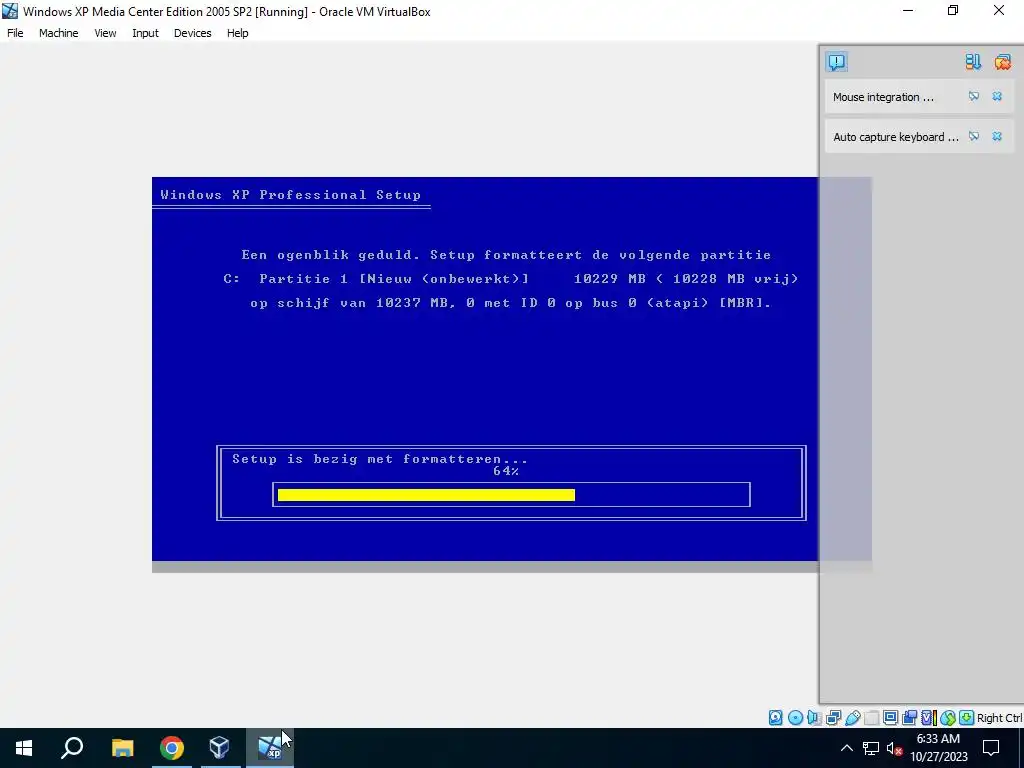The height and width of the screenshot is (768, 1024).
Task: Click the "op schijf van 10237 MB" line
Action: point(510,303)
